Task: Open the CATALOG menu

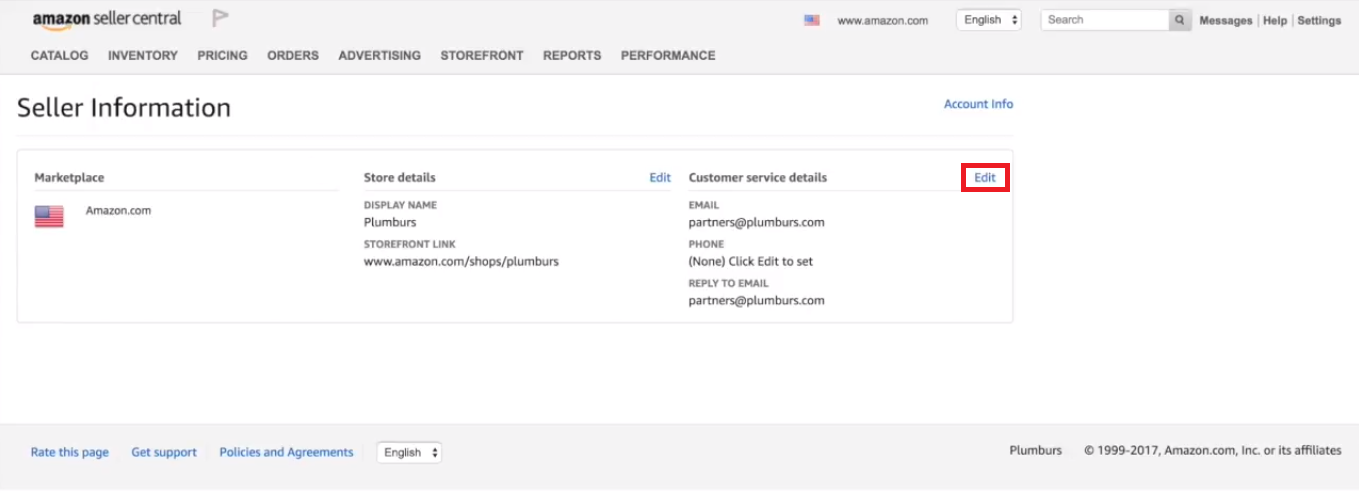Action: 60,56
